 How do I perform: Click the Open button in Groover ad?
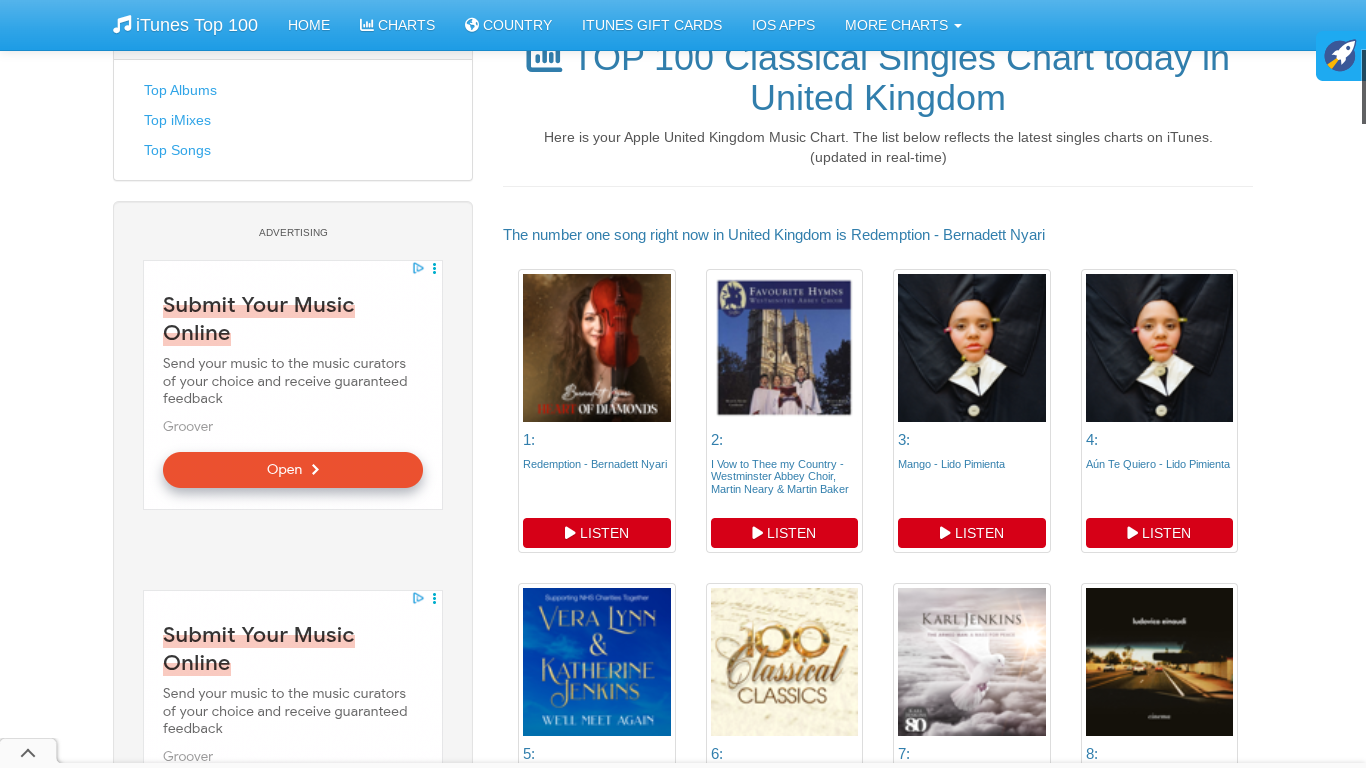[x=293, y=470]
